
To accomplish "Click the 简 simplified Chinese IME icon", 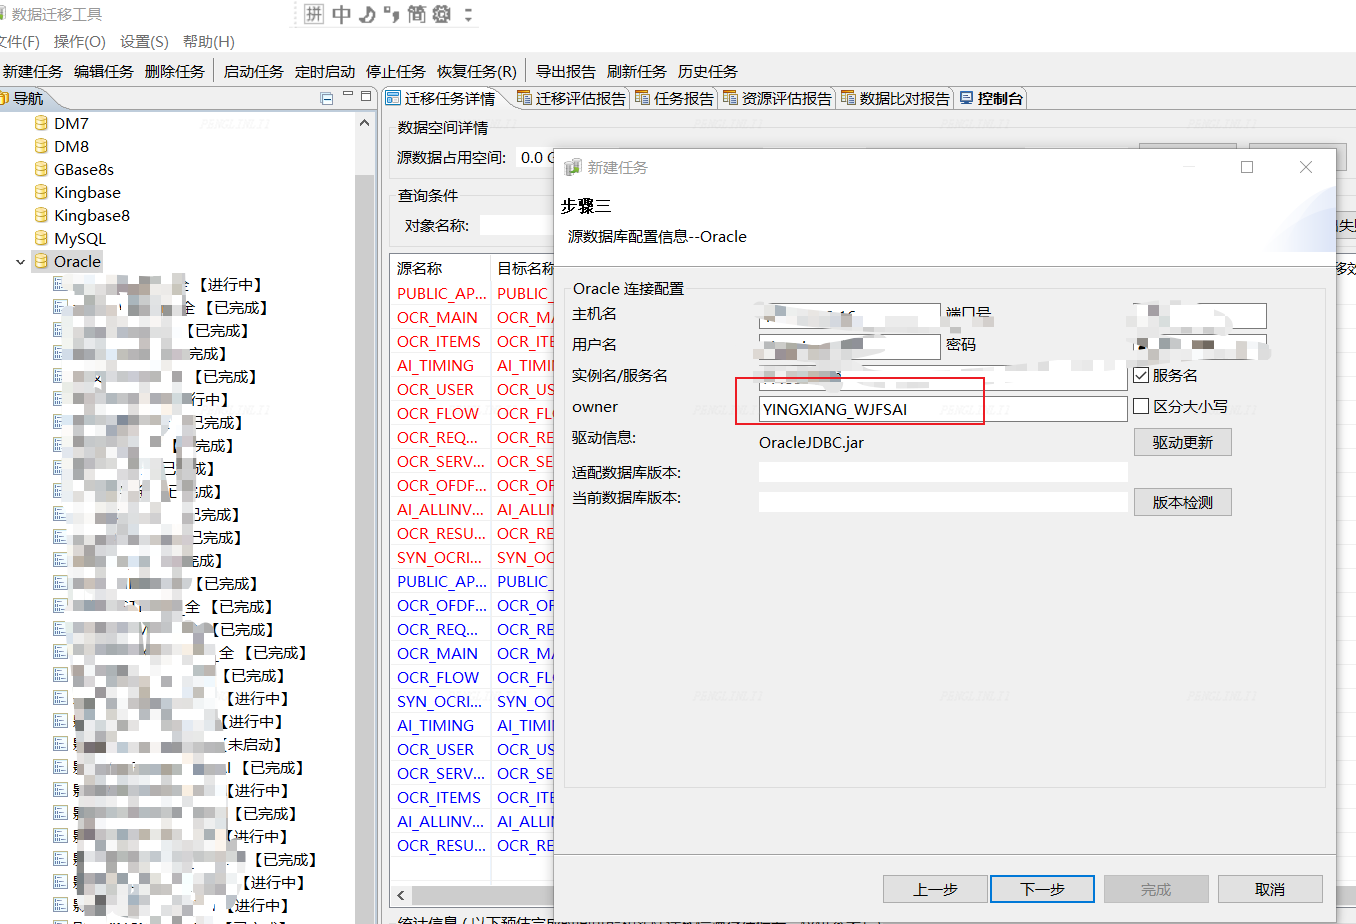I will click(416, 14).
